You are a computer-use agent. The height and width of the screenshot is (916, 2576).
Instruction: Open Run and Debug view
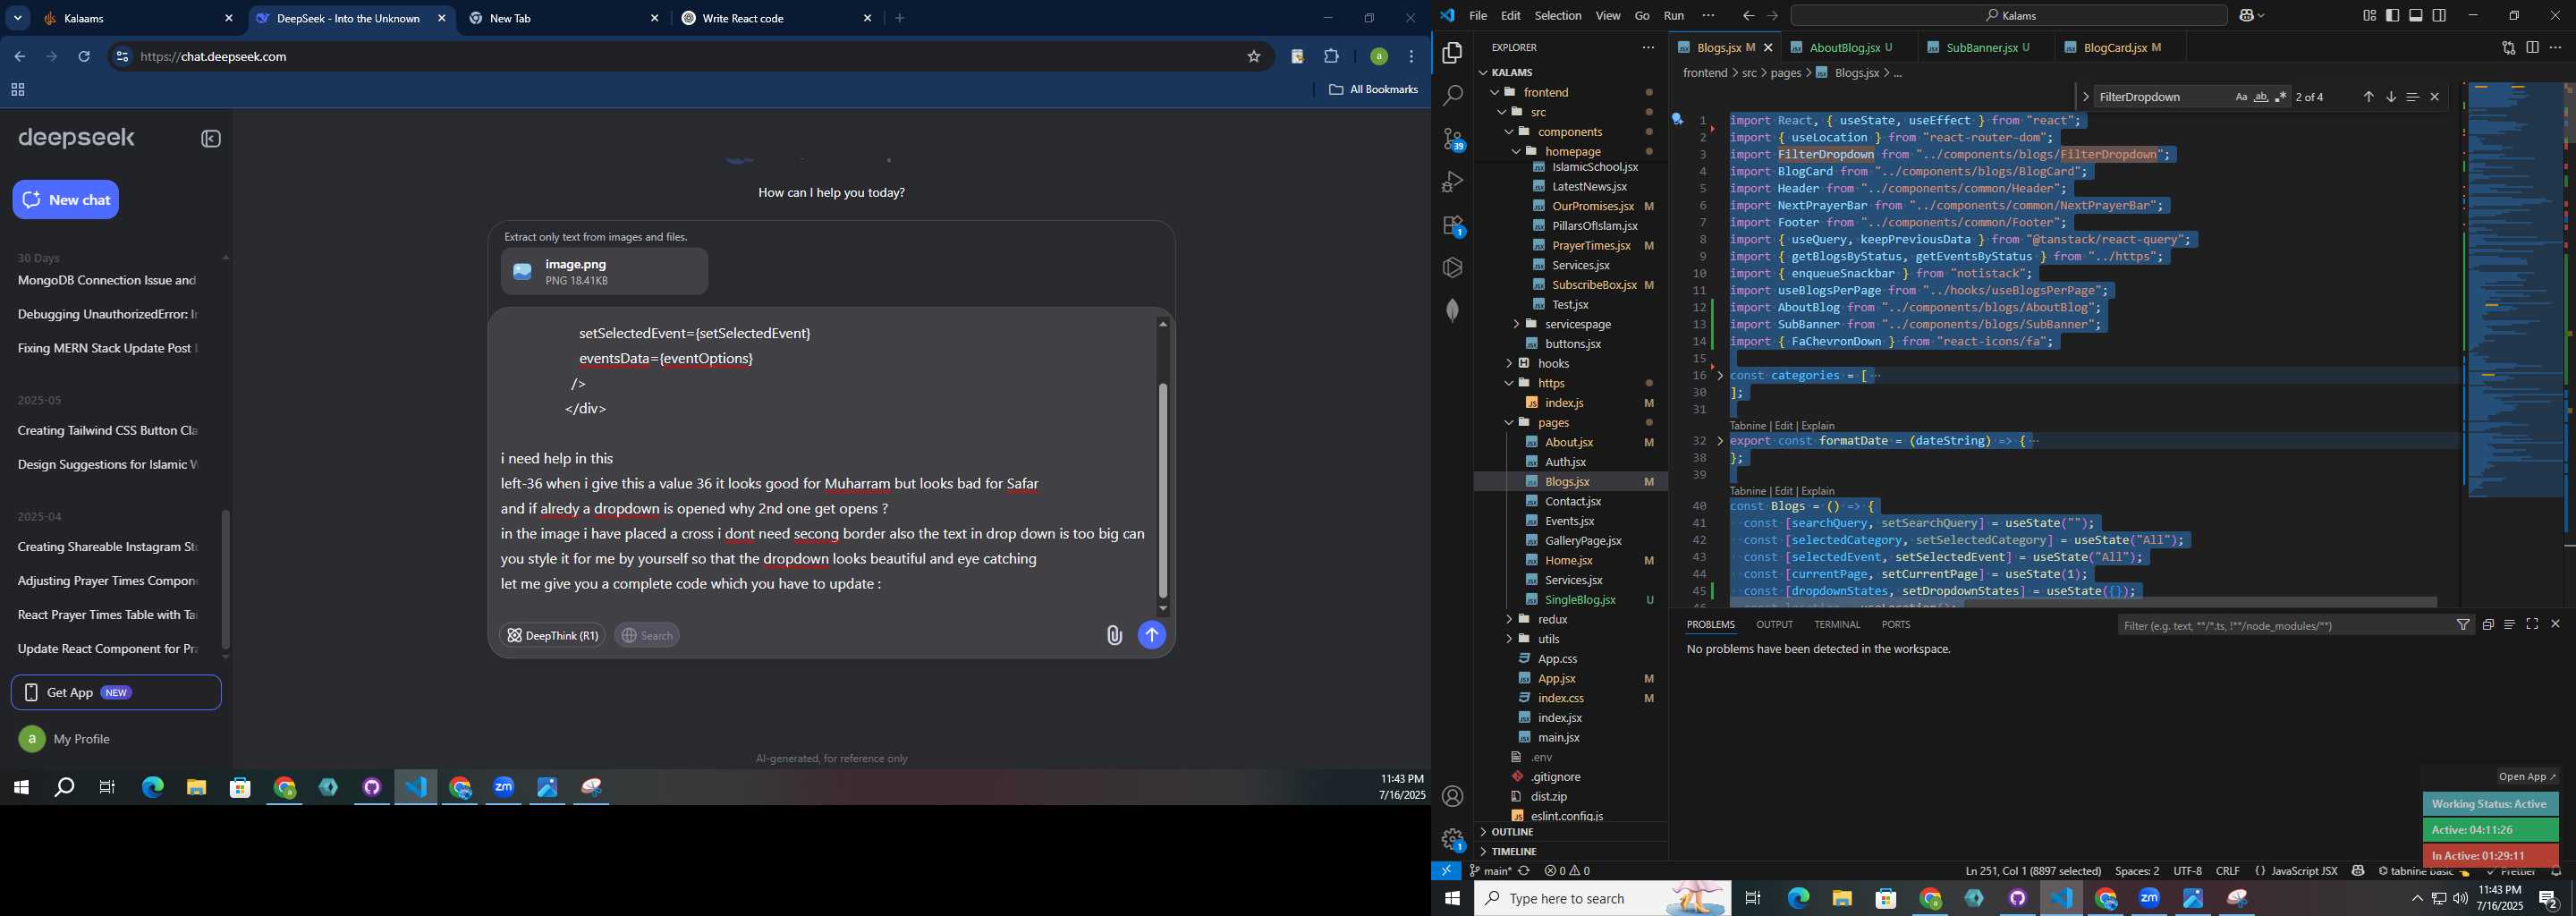tap(1452, 182)
